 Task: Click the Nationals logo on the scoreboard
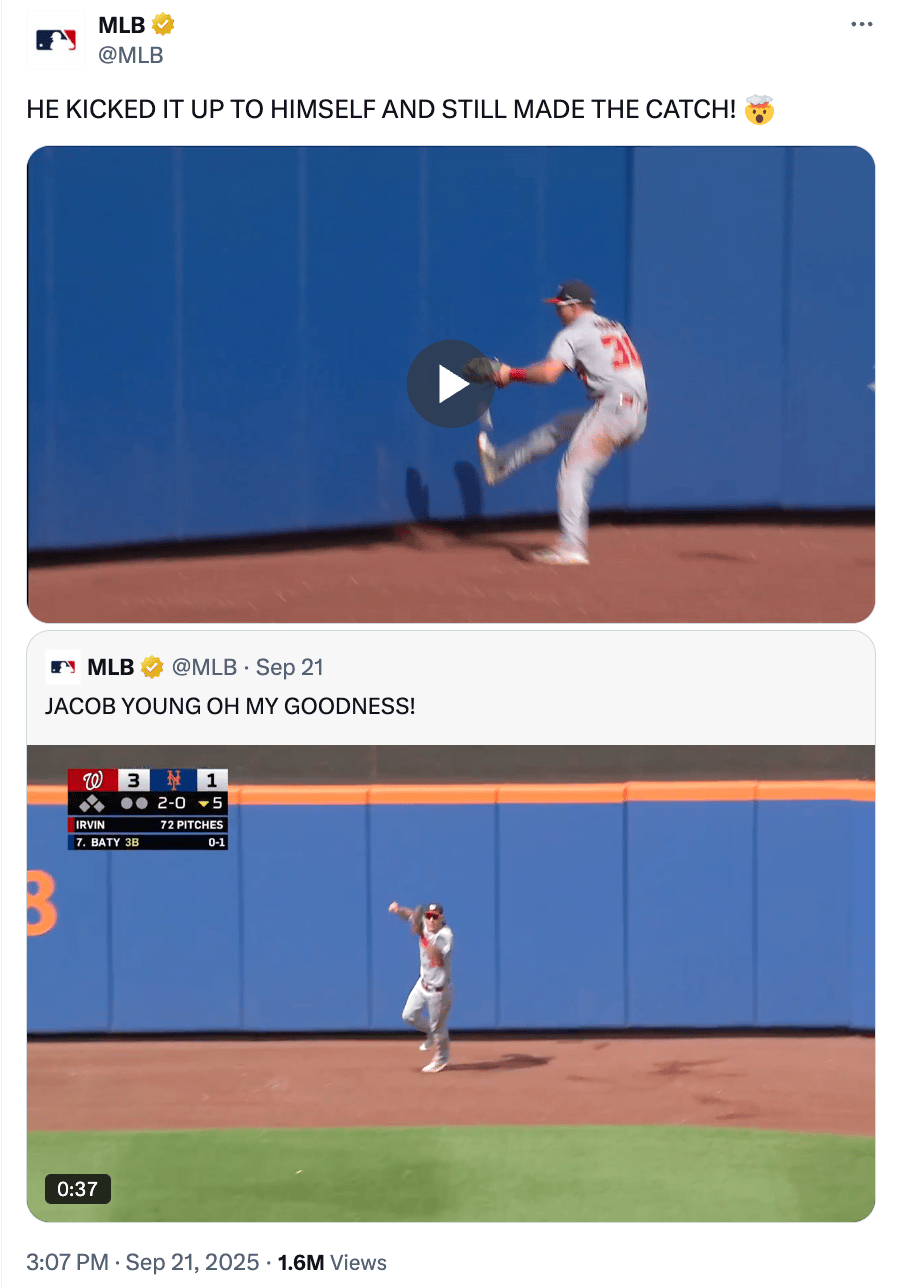(x=93, y=779)
